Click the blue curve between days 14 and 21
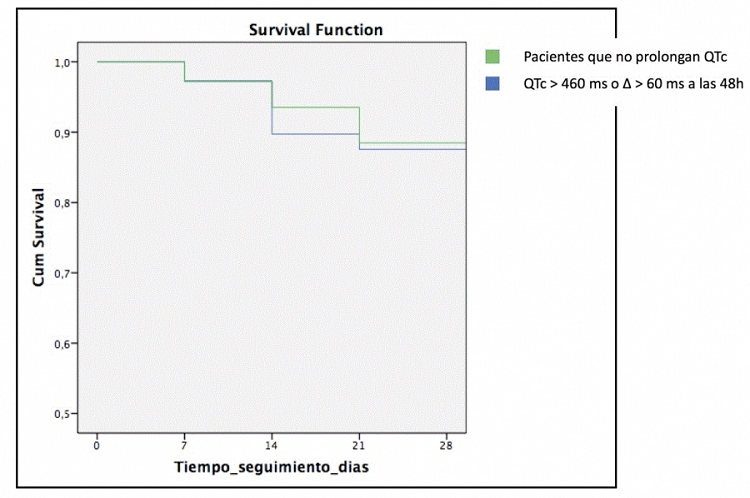 coord(316,134)
